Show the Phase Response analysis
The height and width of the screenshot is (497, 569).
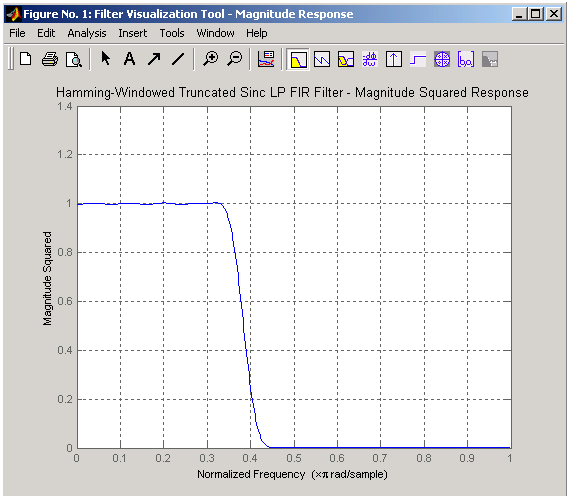(322, 59)
